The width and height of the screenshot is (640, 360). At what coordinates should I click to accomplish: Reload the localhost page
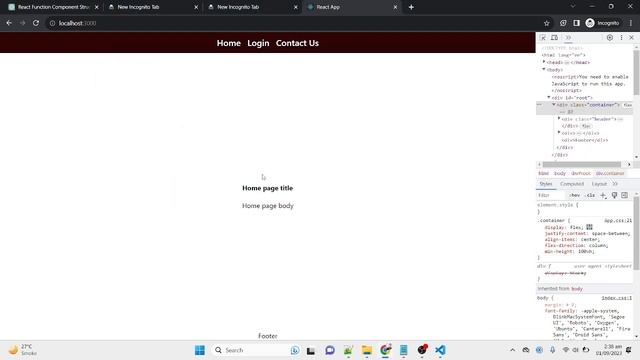point(36,23)
